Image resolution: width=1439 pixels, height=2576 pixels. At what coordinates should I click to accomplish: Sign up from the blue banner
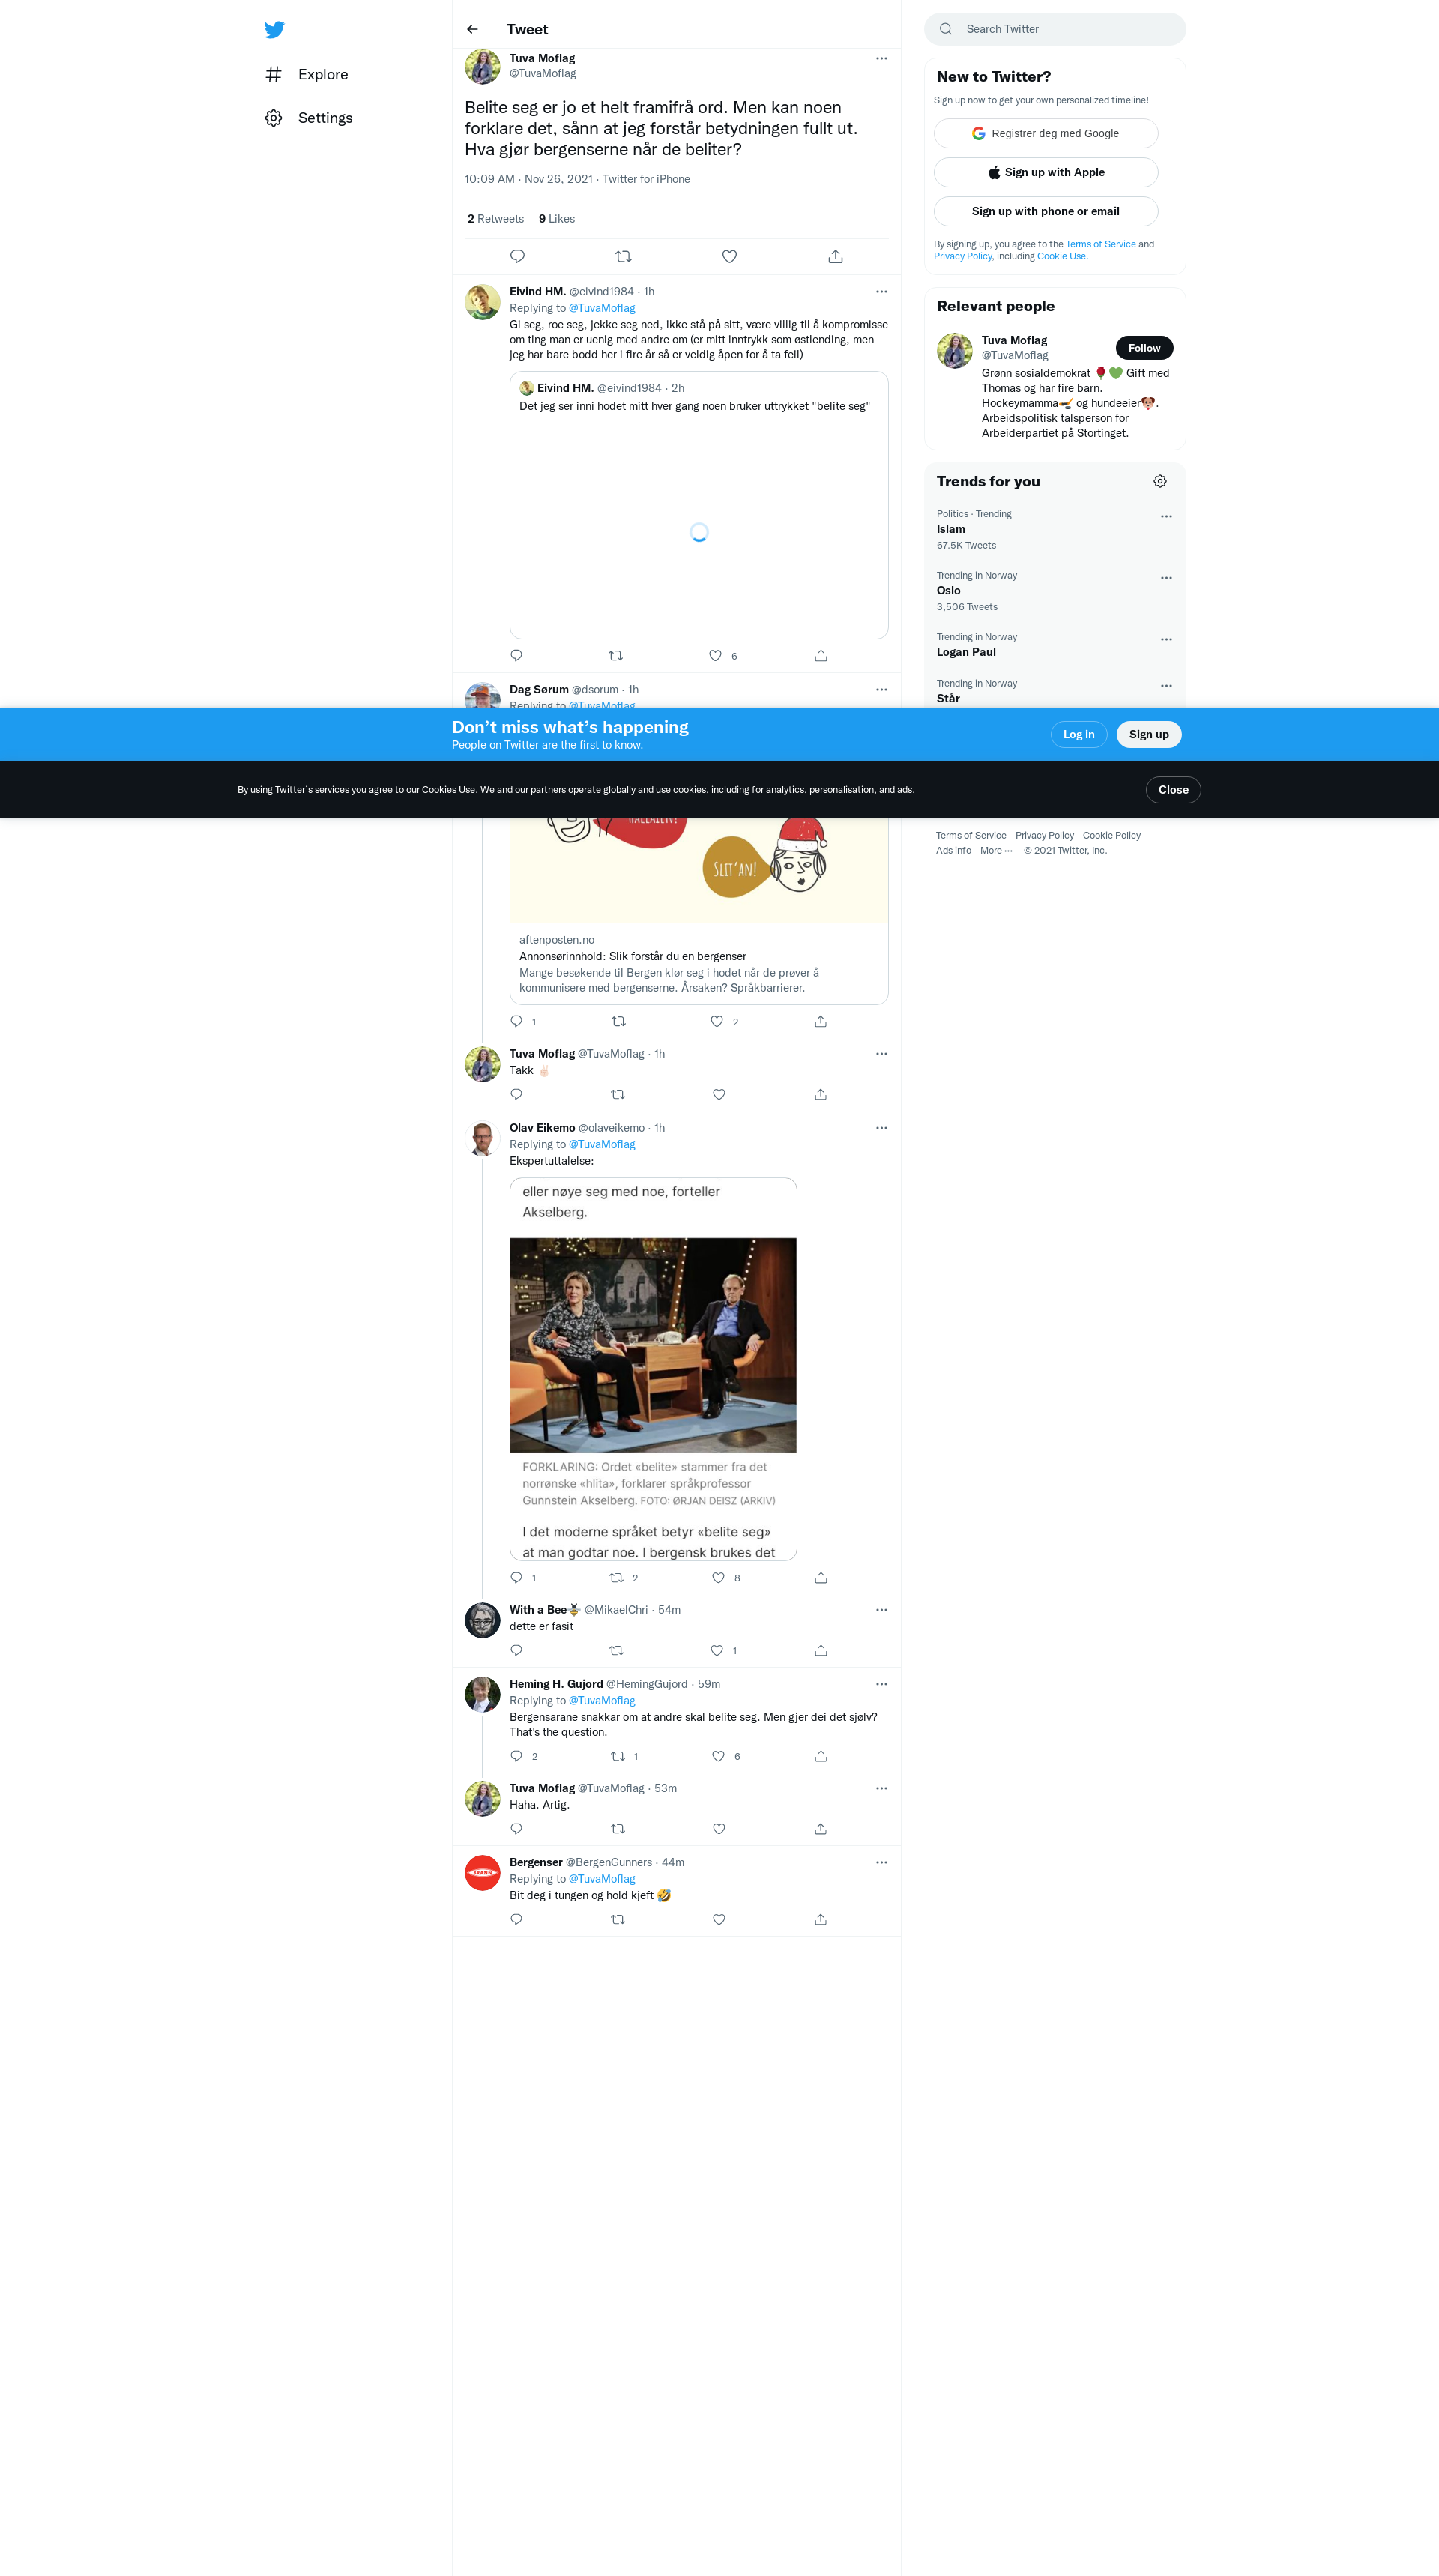(1148, 734)
